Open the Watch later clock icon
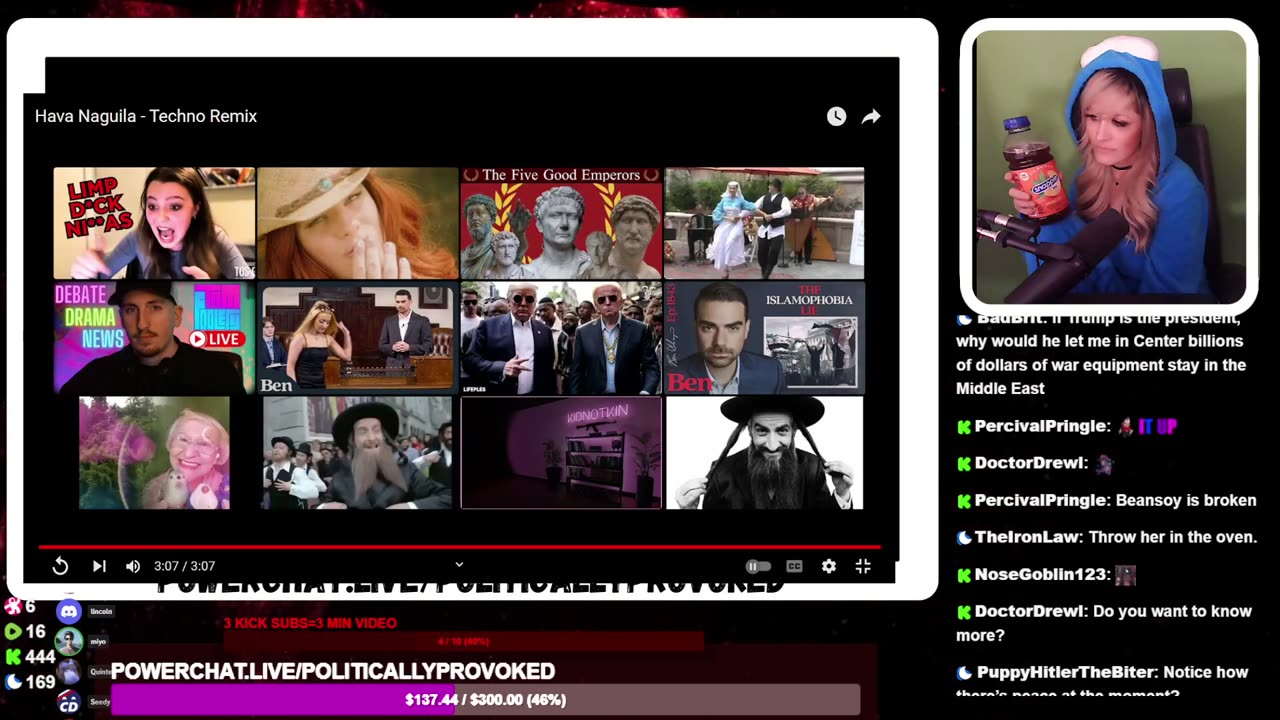 (x=836, y=116)
